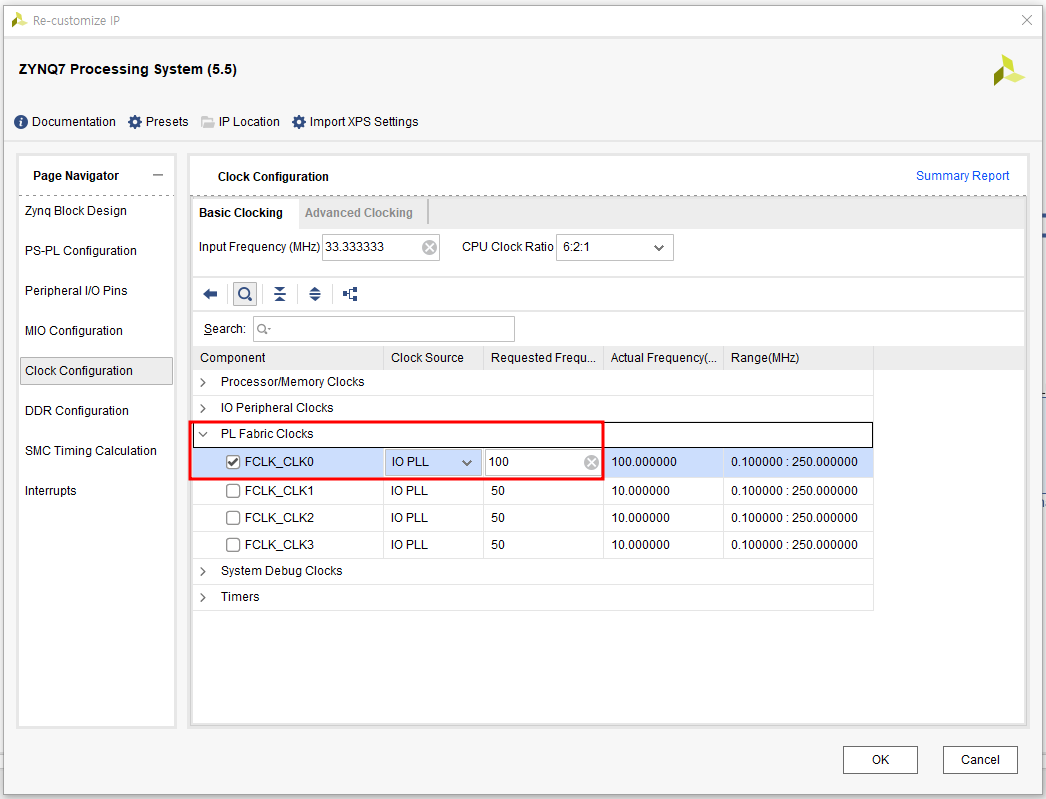Click the OK button
Image resolution: width=1046 pixels, height=799 pixels.
(880, 760)
